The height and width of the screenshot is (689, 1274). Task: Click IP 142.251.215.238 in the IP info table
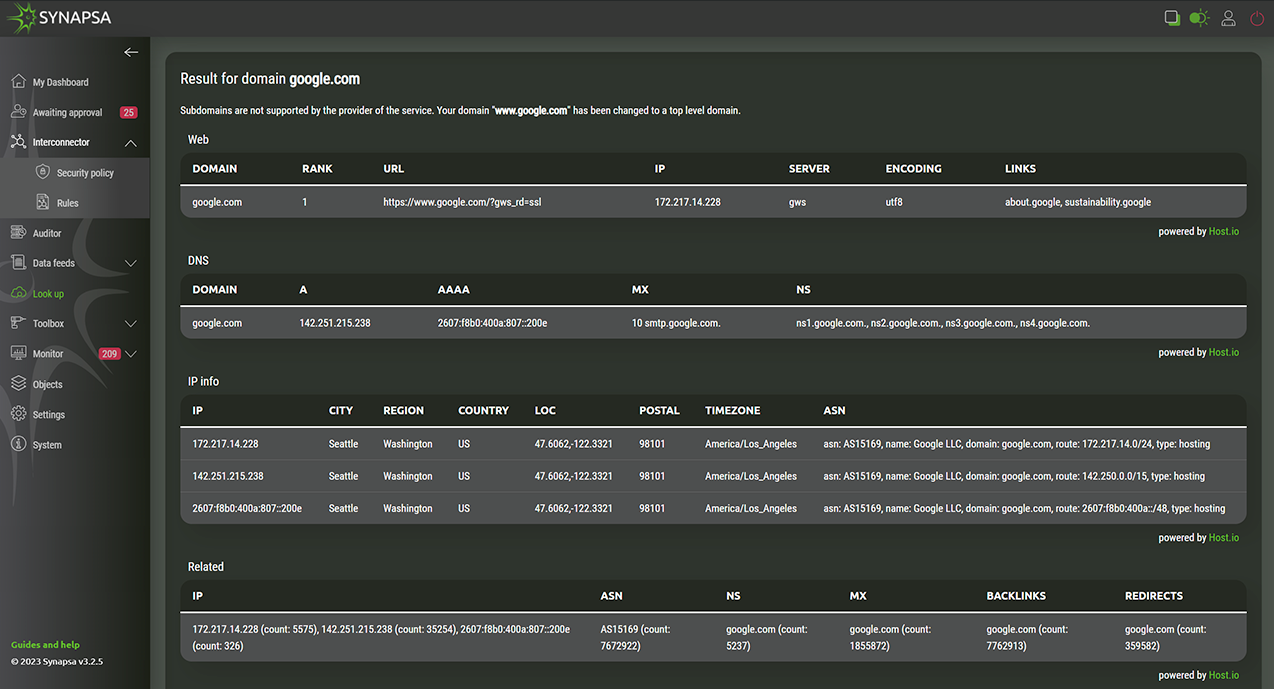[x=228, y=476]
